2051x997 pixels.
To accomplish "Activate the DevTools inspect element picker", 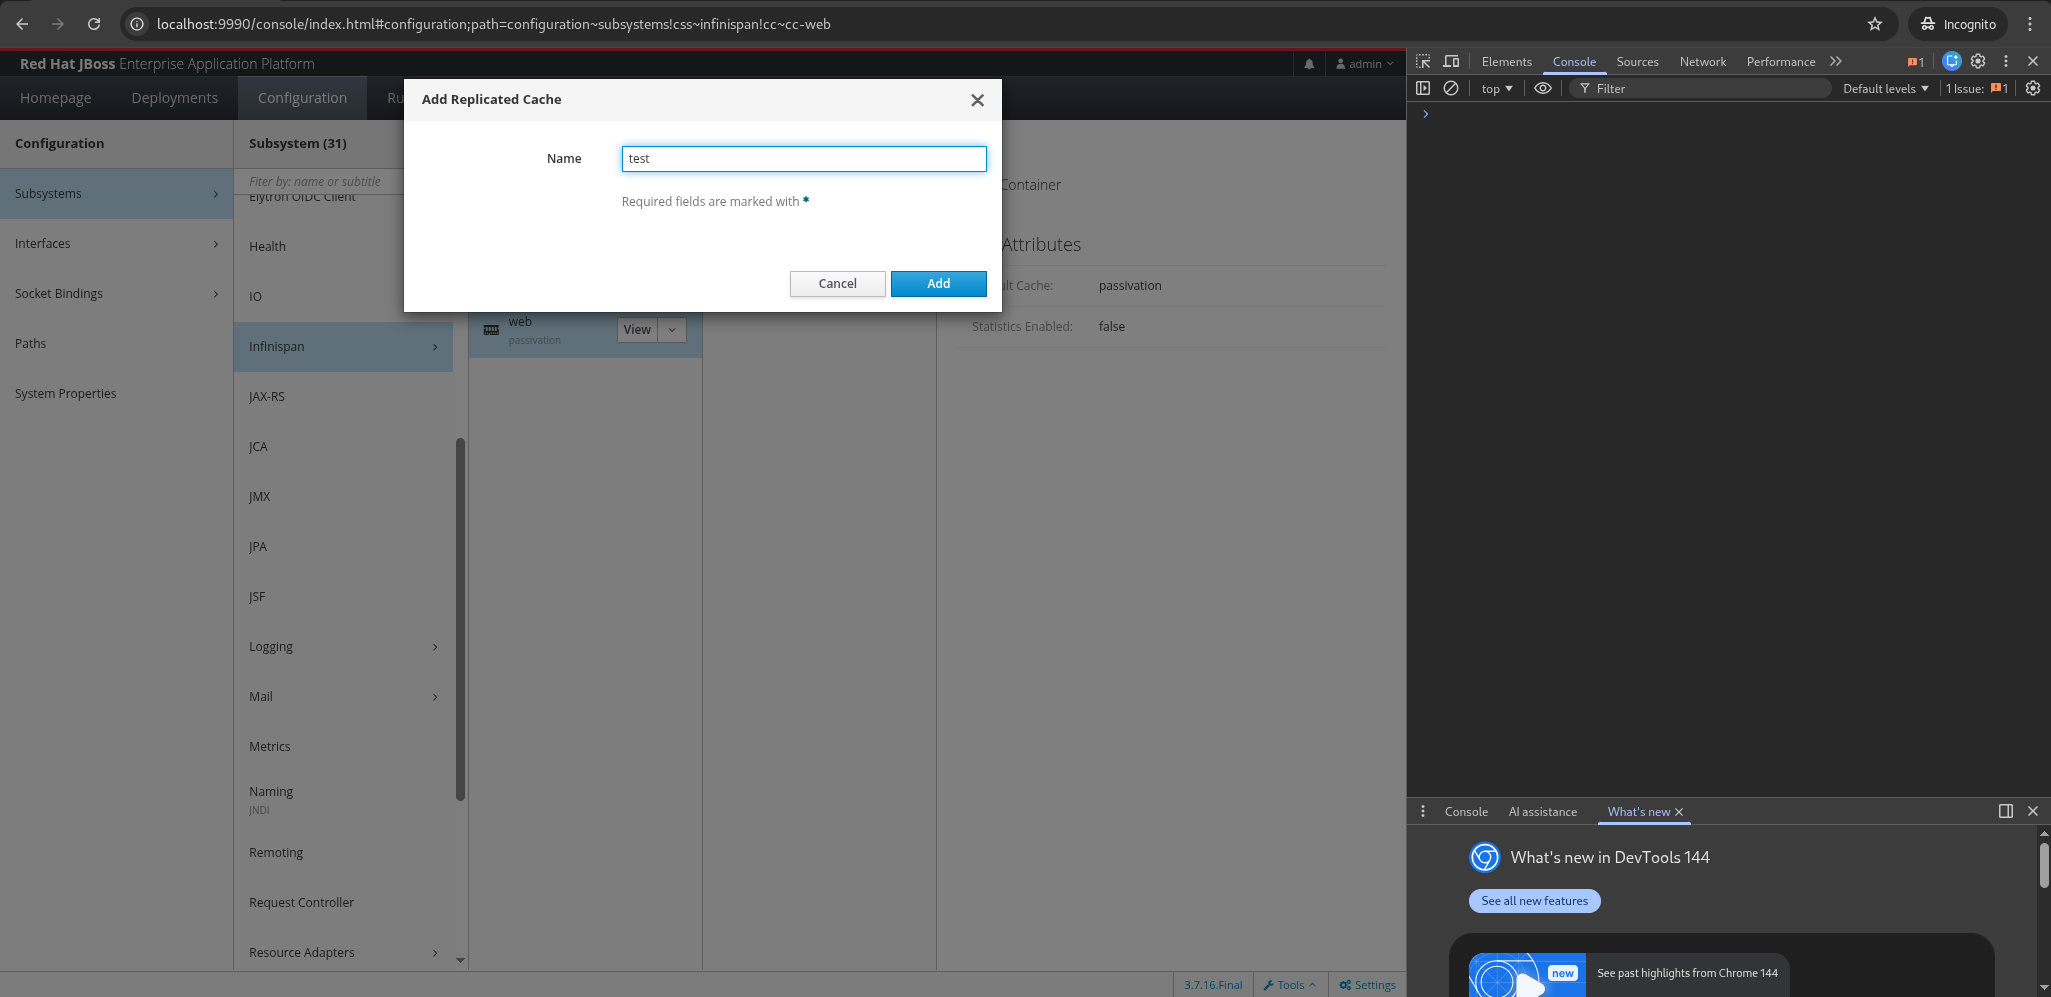I will pos(1423,61).
